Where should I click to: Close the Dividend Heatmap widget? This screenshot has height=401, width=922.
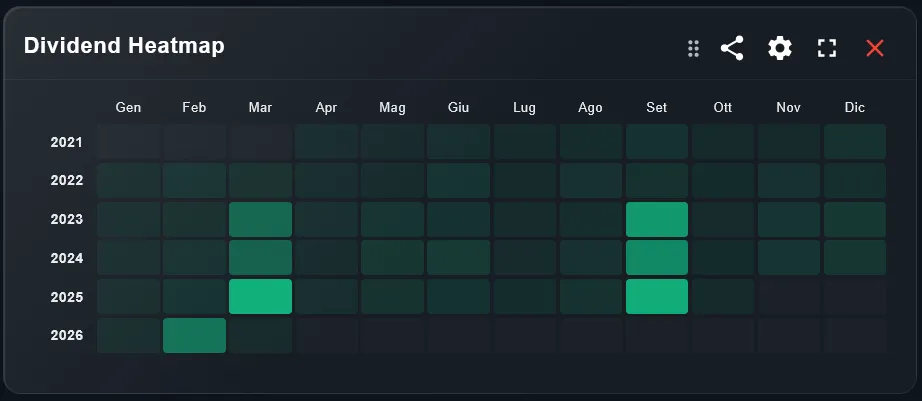pyautogui.click(x=875, y=48)
